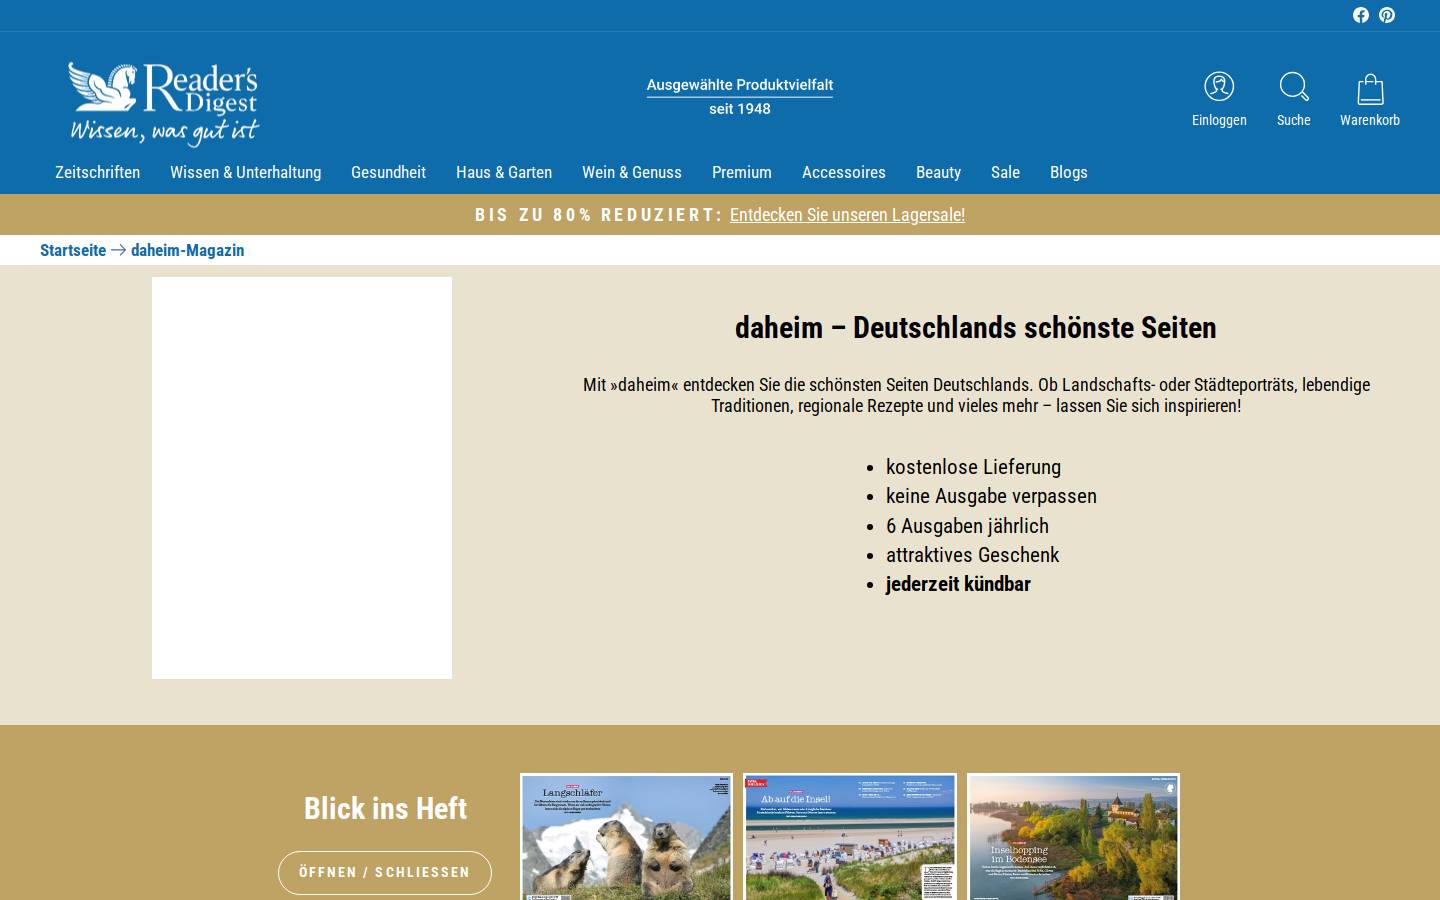Viewport: 1440px width, 900px height.
Task: Click the ÖFFNEN / SCHLIESSEN button
Action: [x=385, y=872]
